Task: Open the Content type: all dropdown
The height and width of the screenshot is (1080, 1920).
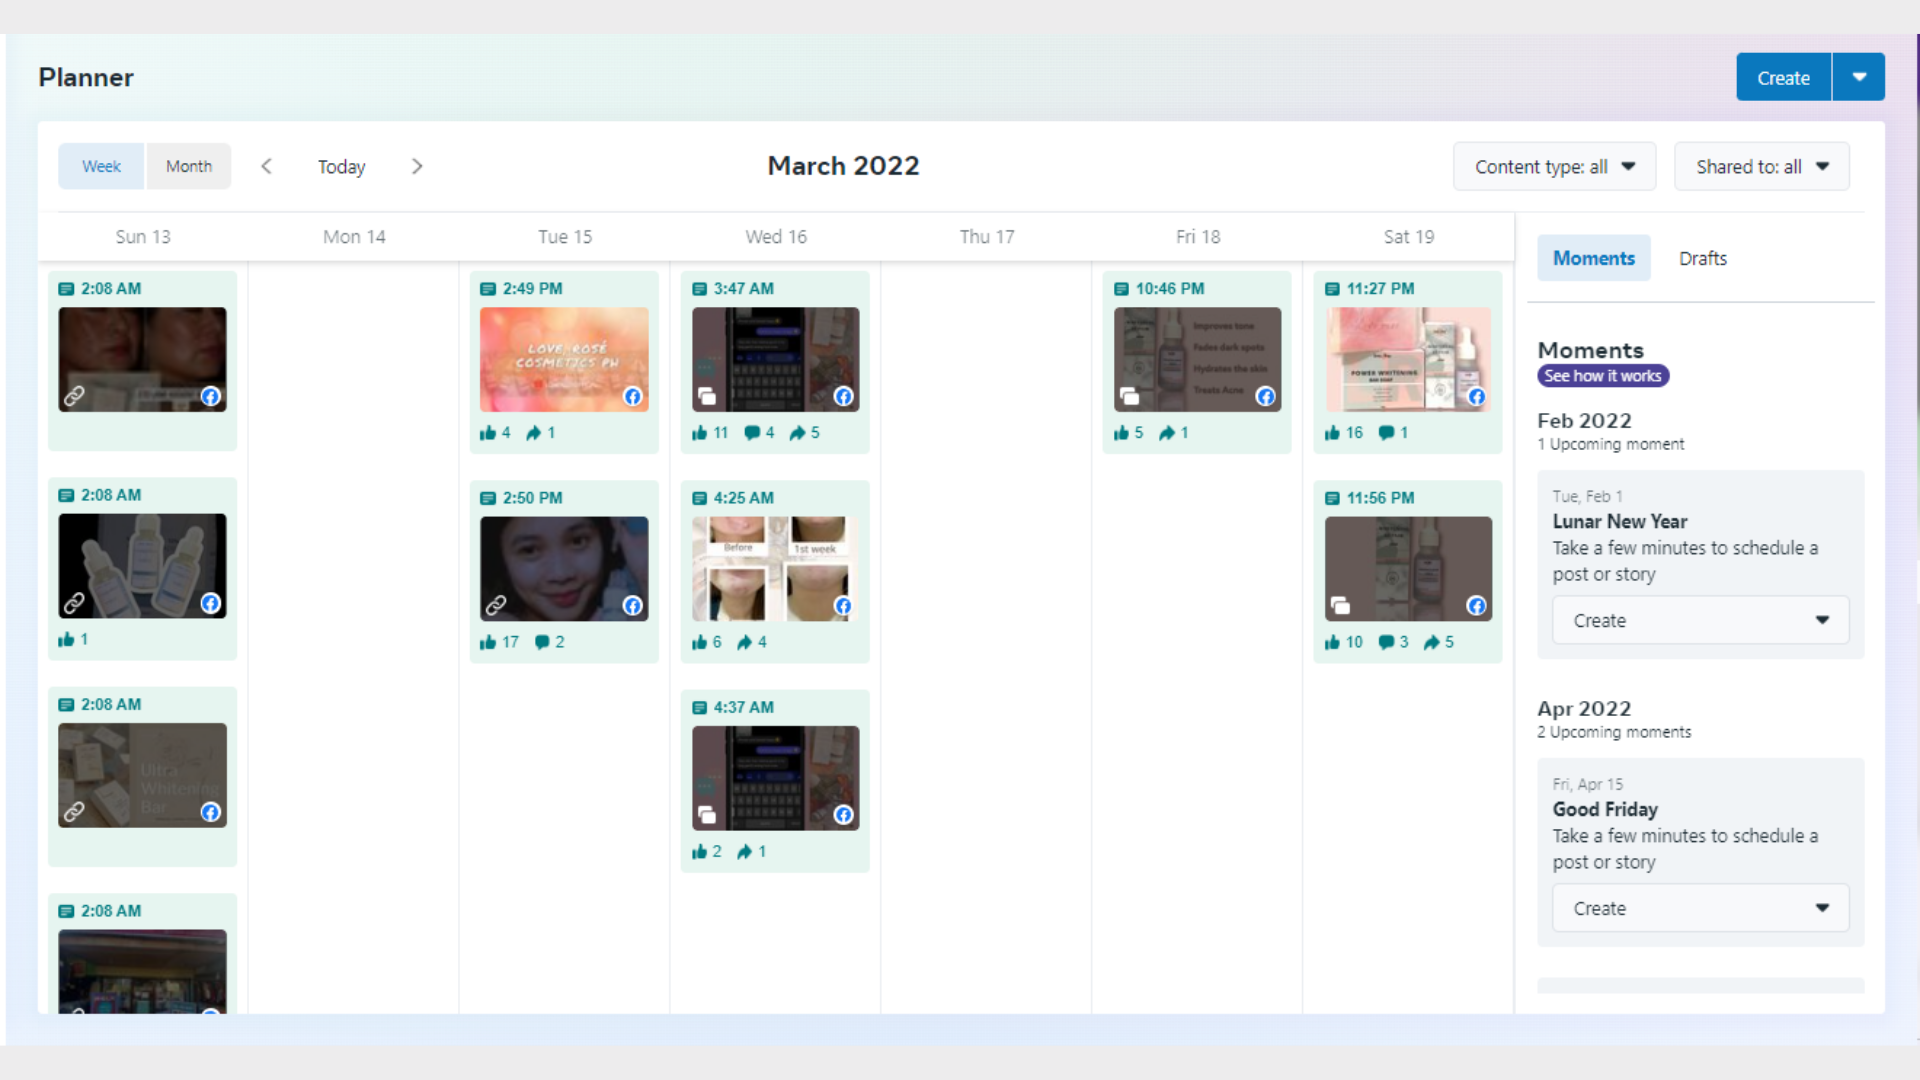Action: click(x=1554, y=167)
